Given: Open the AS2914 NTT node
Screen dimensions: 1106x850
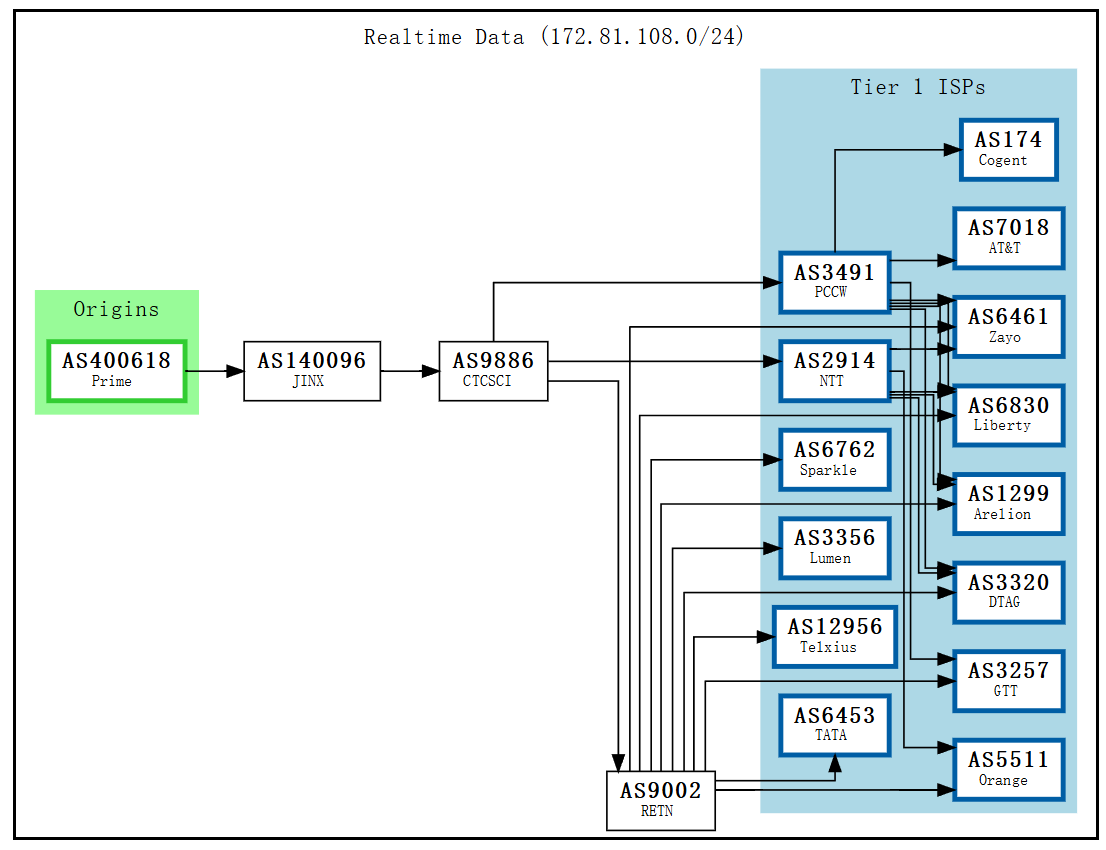Looking at the screenshot, I should click(834, 370).
